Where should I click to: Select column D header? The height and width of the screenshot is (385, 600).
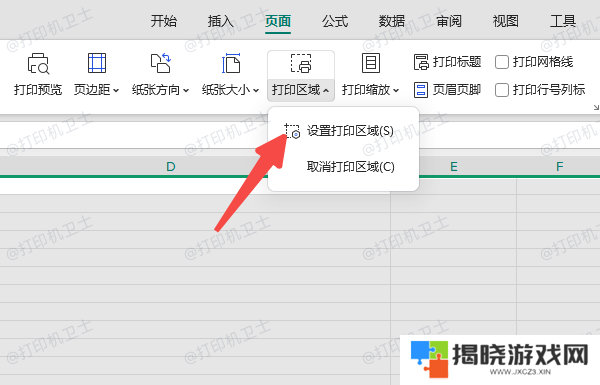171,166
